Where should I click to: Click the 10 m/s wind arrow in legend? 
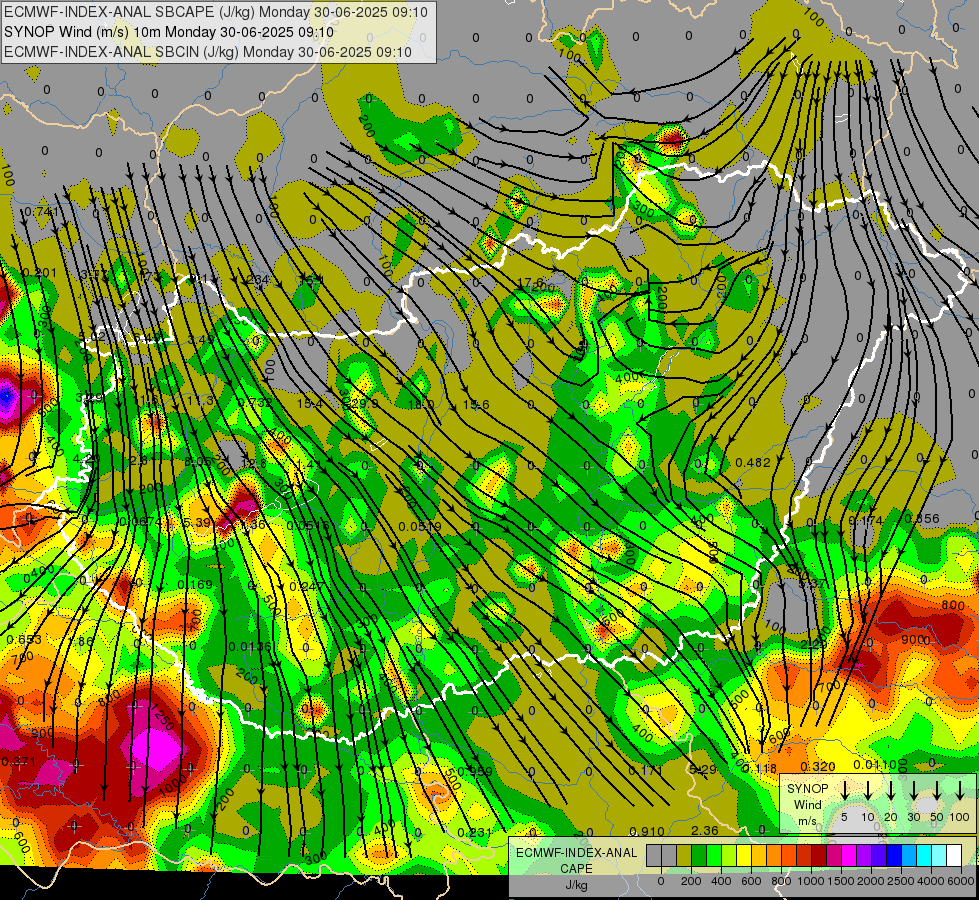pyautogui.click(x=868, y=790)
